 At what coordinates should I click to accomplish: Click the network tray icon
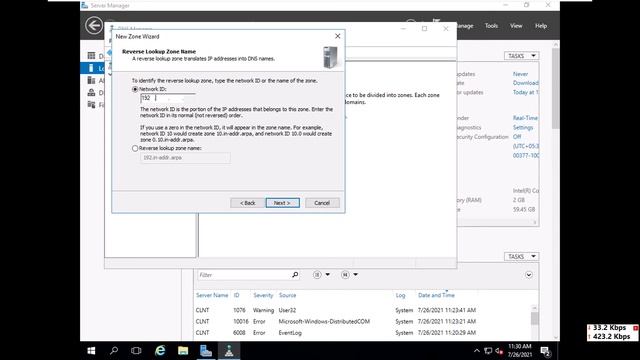[x=488, y=351]
